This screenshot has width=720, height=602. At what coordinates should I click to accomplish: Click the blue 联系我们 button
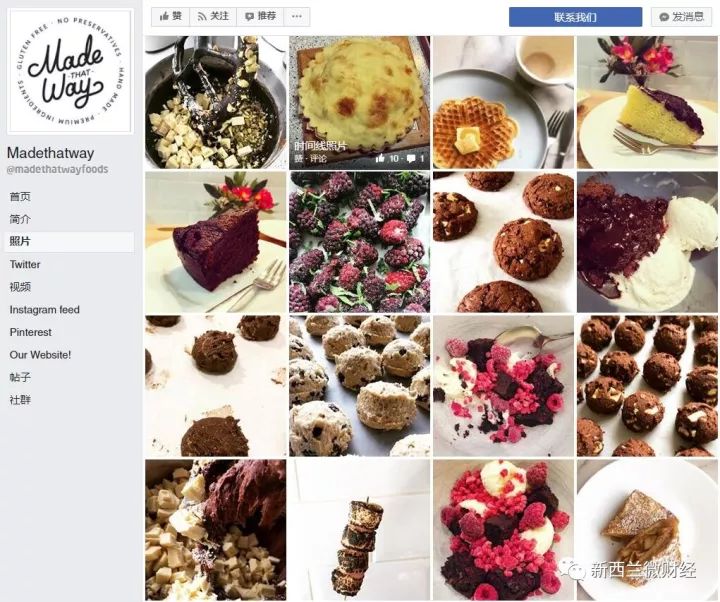[575, 17]
